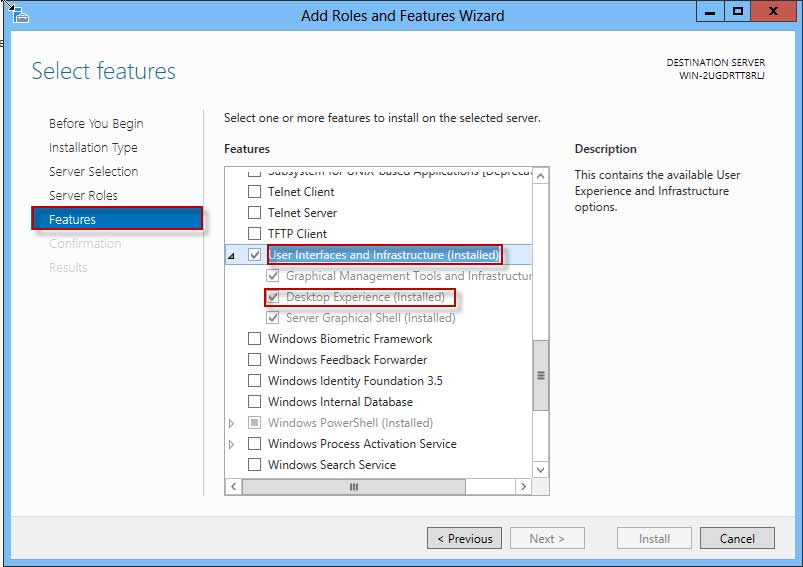Click the Next button
Viewport: 803px width, 567px height.
547,538
